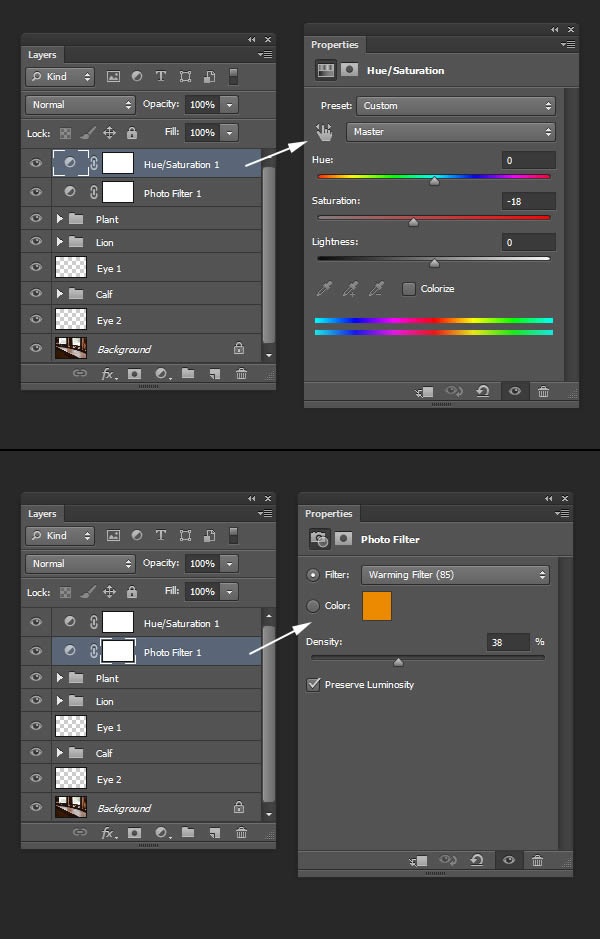
Task: Toggle layer filtering switch in upper Layers panel
Action: click(x=234, y=76)
